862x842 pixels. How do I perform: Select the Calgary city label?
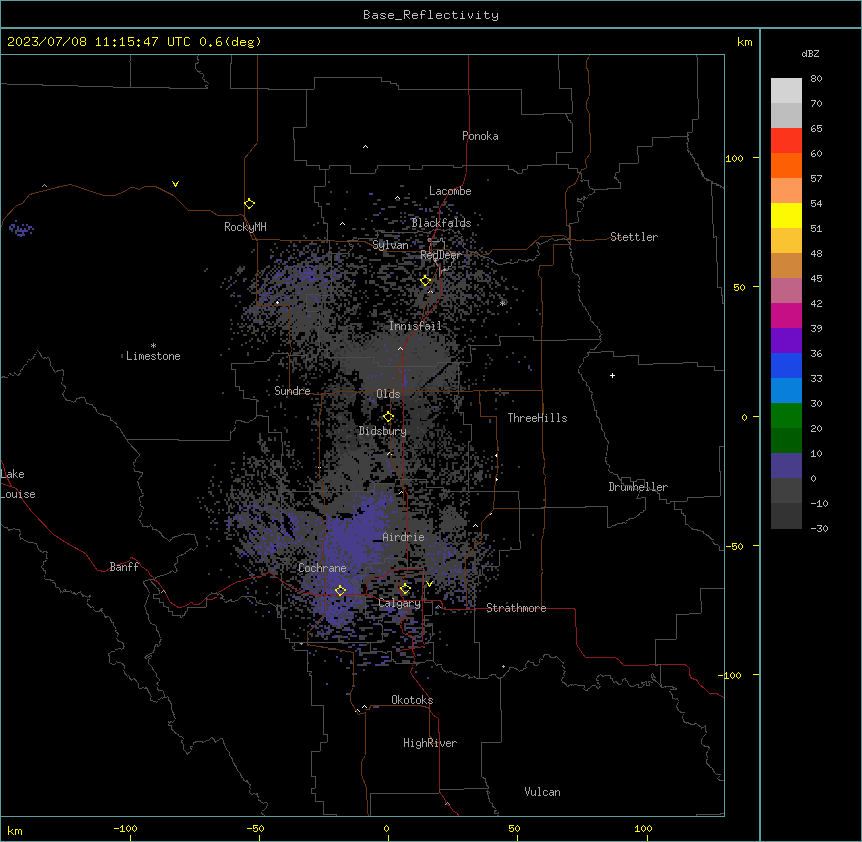click(x=399, y=603)
